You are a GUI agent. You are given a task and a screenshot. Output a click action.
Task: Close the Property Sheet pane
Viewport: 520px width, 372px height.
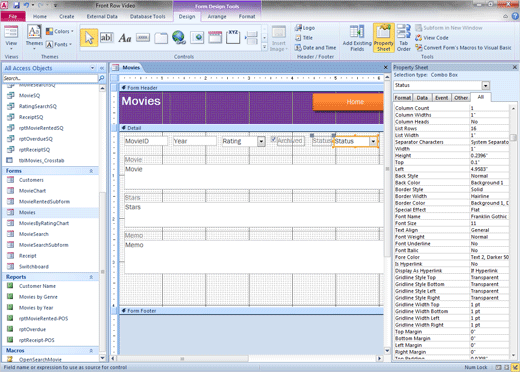pyautogui.click(x=515, y=67)
